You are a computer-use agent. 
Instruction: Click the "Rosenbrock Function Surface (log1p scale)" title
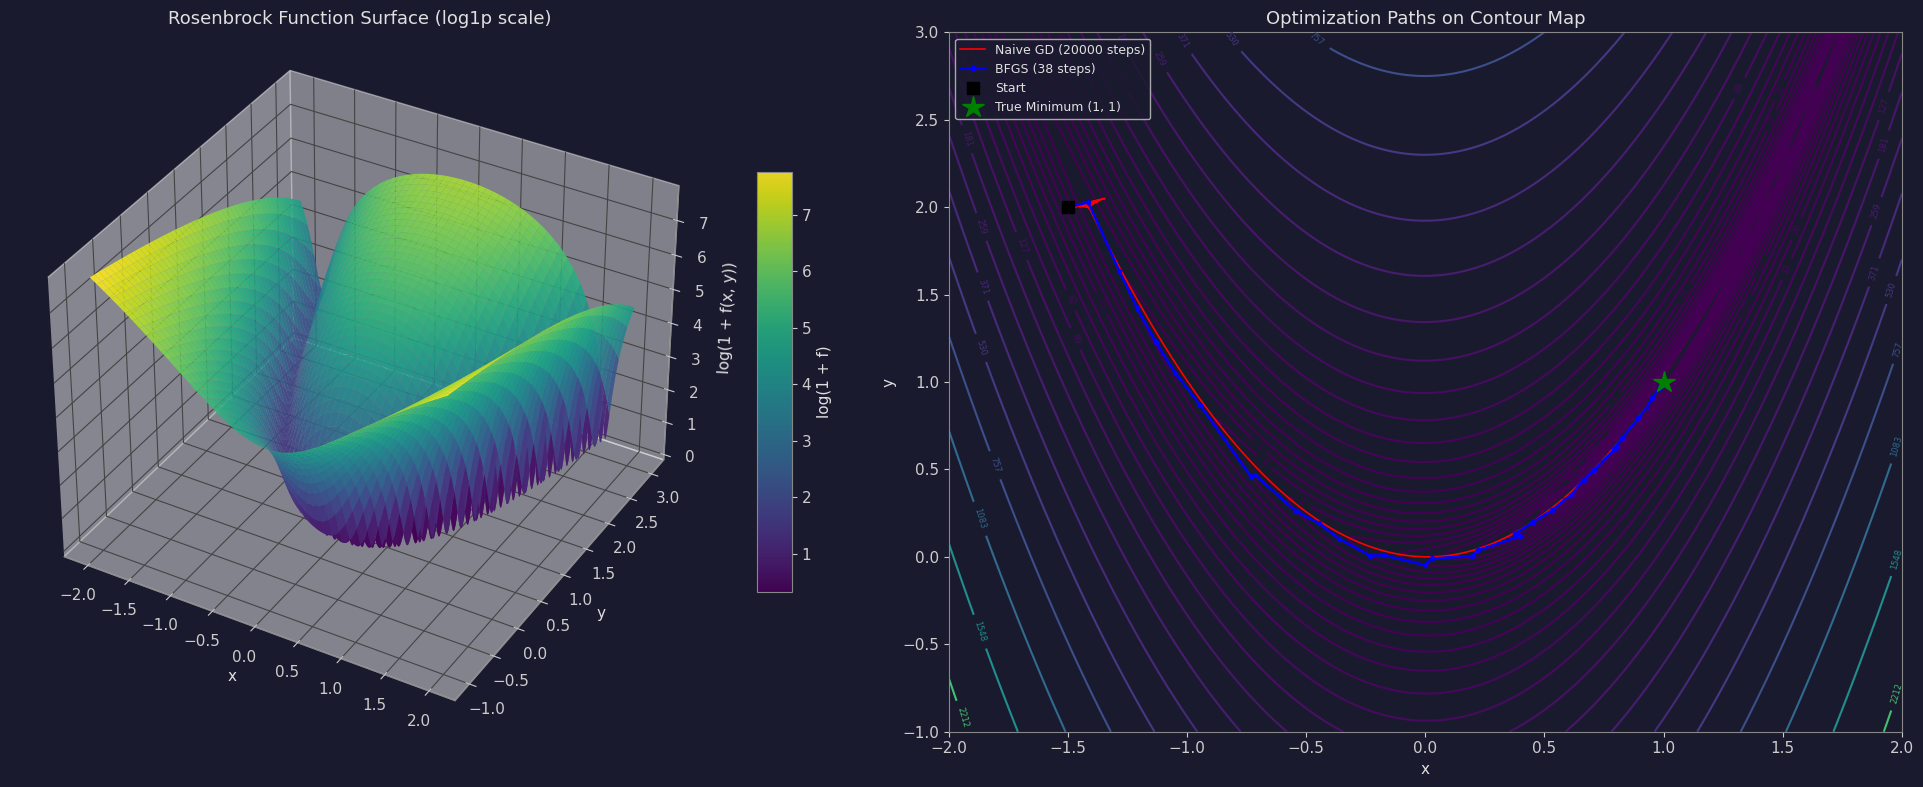[360, 18]
